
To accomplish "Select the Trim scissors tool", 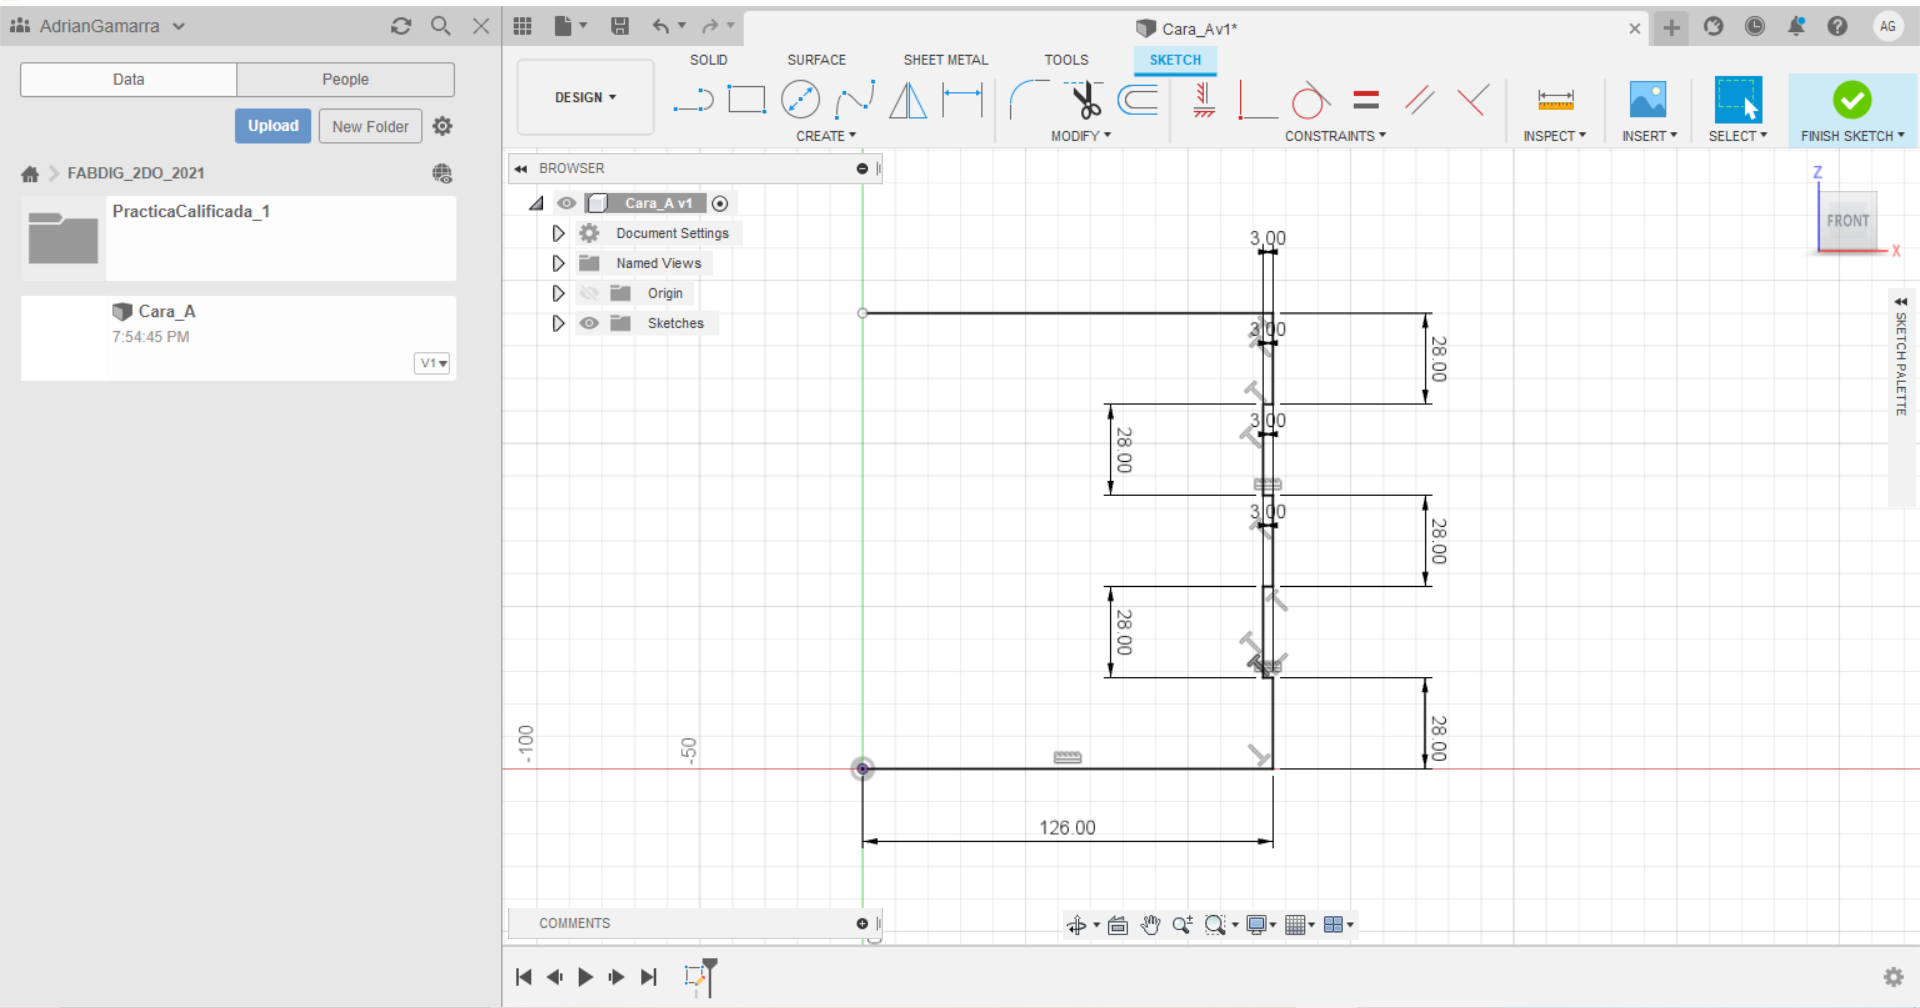I will (1084, 100).
